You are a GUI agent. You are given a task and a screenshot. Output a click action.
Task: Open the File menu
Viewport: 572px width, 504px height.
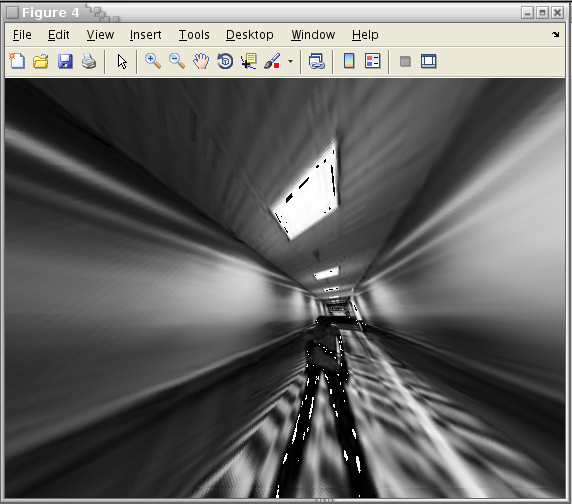point(22,35)
